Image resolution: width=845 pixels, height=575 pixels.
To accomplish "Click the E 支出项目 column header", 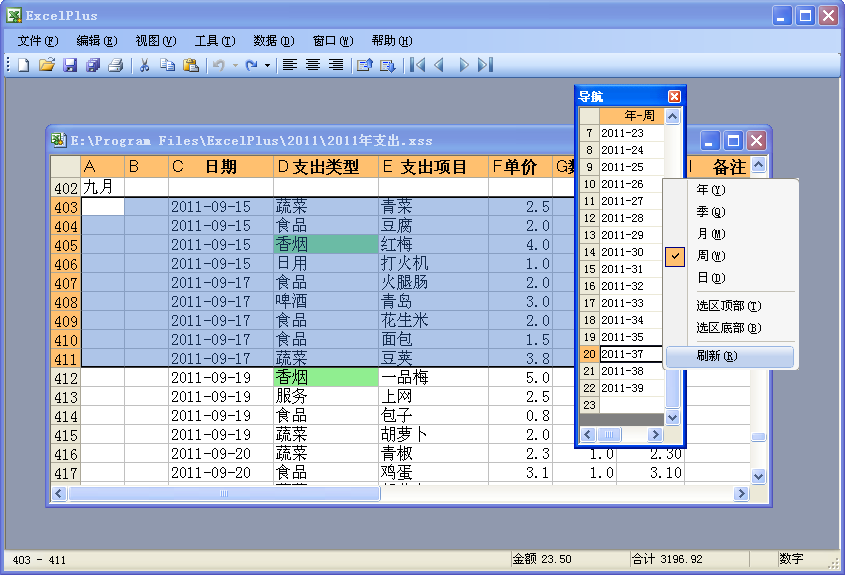I will 433,167.
